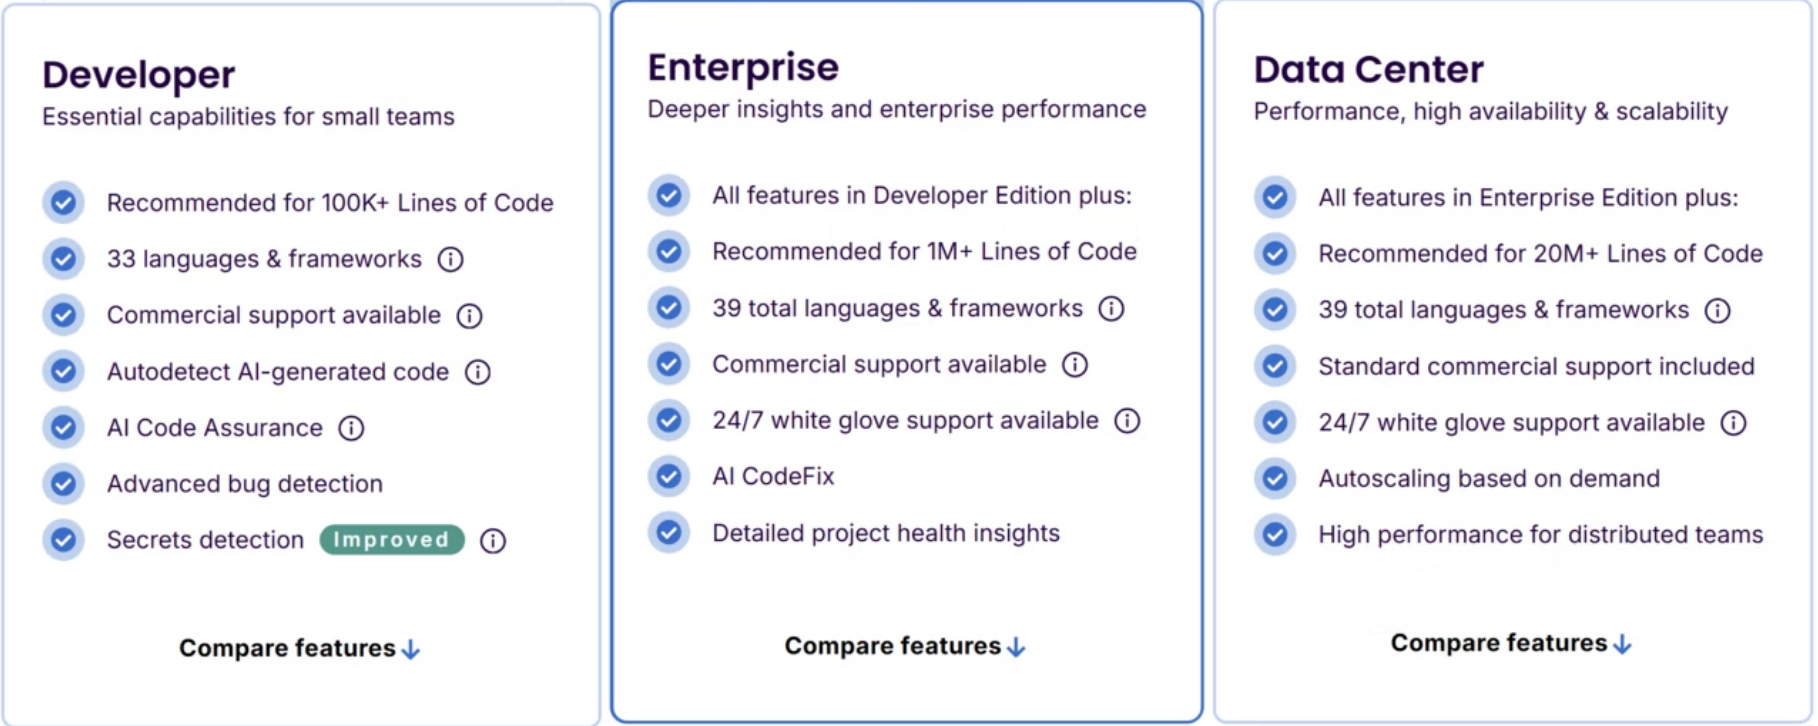Expand Compare features under Data Center plan

coord(1511,644)
